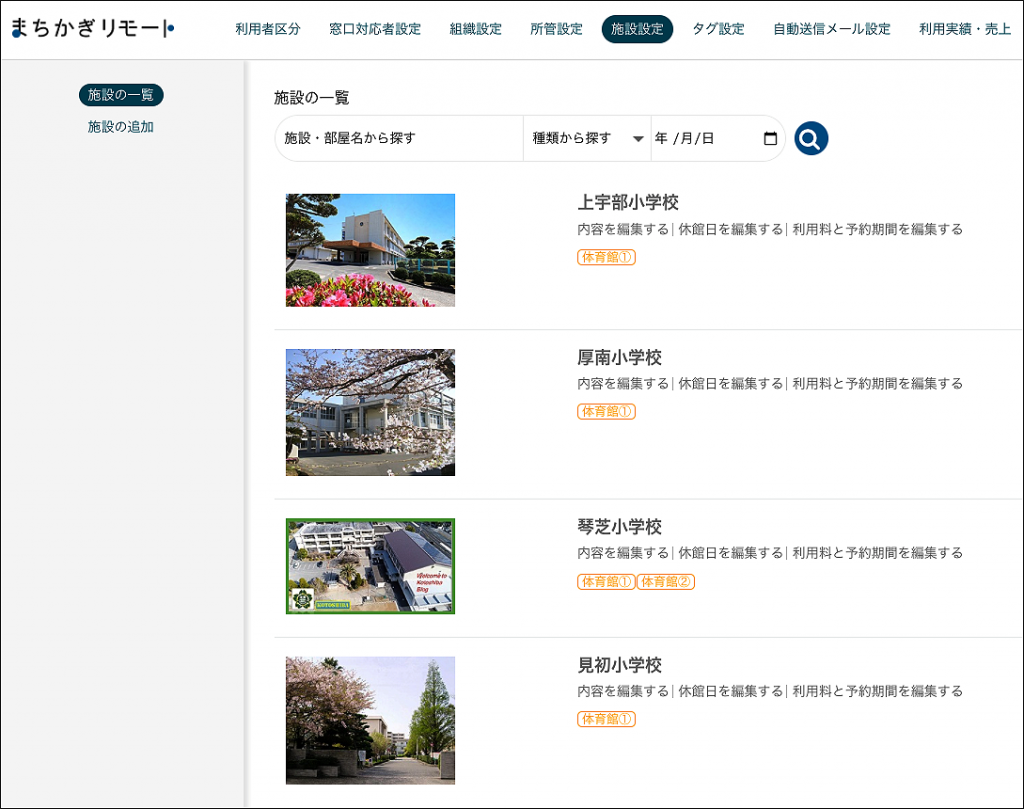
Task: Edit fees and booking period for 上宇部小学校
Action: (x=877, y=229)
